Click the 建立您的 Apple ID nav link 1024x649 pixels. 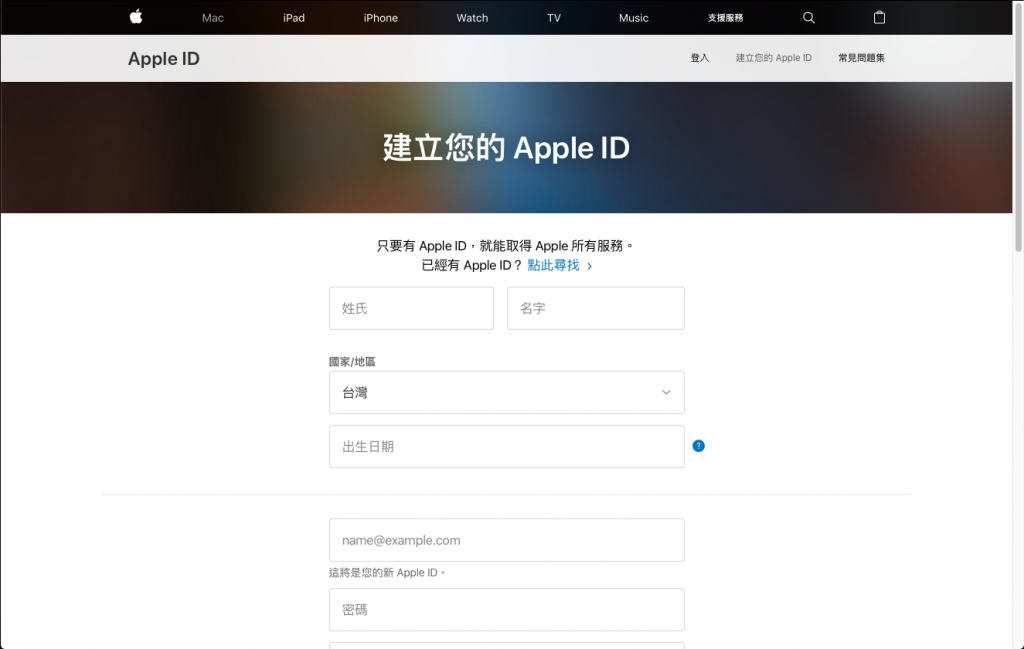[x=773, y=57]
